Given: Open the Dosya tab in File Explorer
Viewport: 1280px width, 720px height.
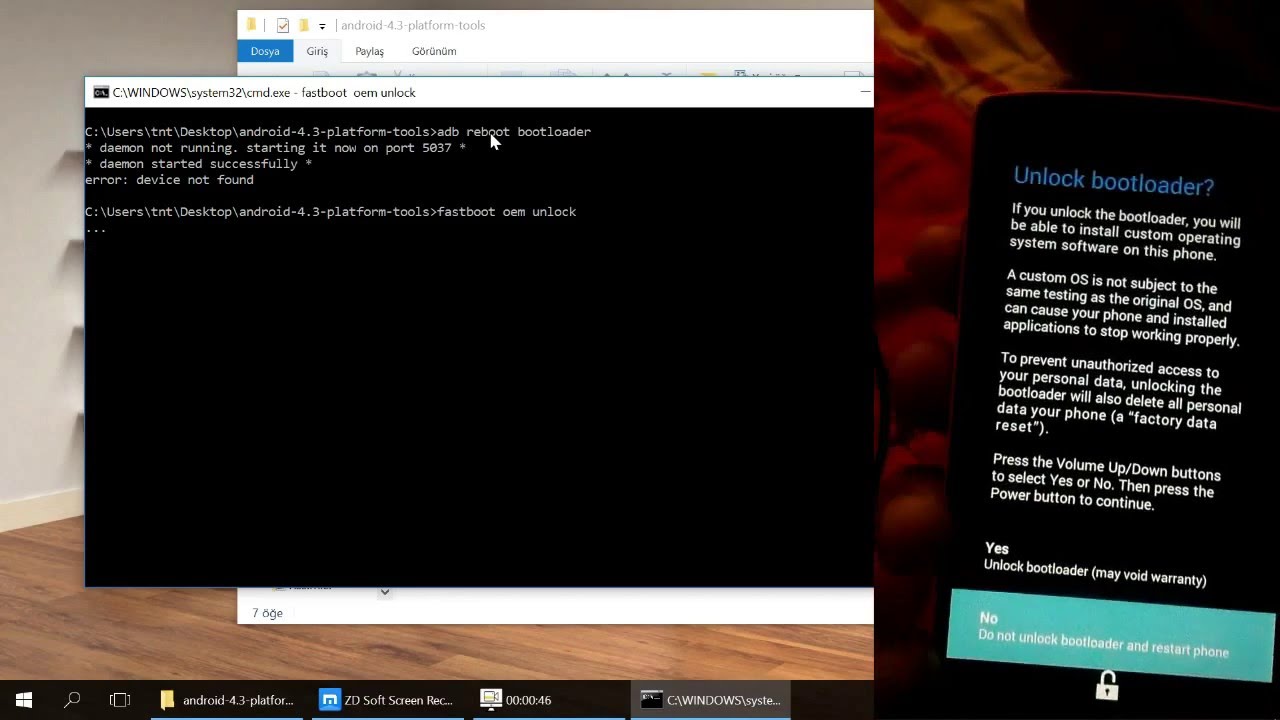Looking at the screenshot, I should coord(265,51).
